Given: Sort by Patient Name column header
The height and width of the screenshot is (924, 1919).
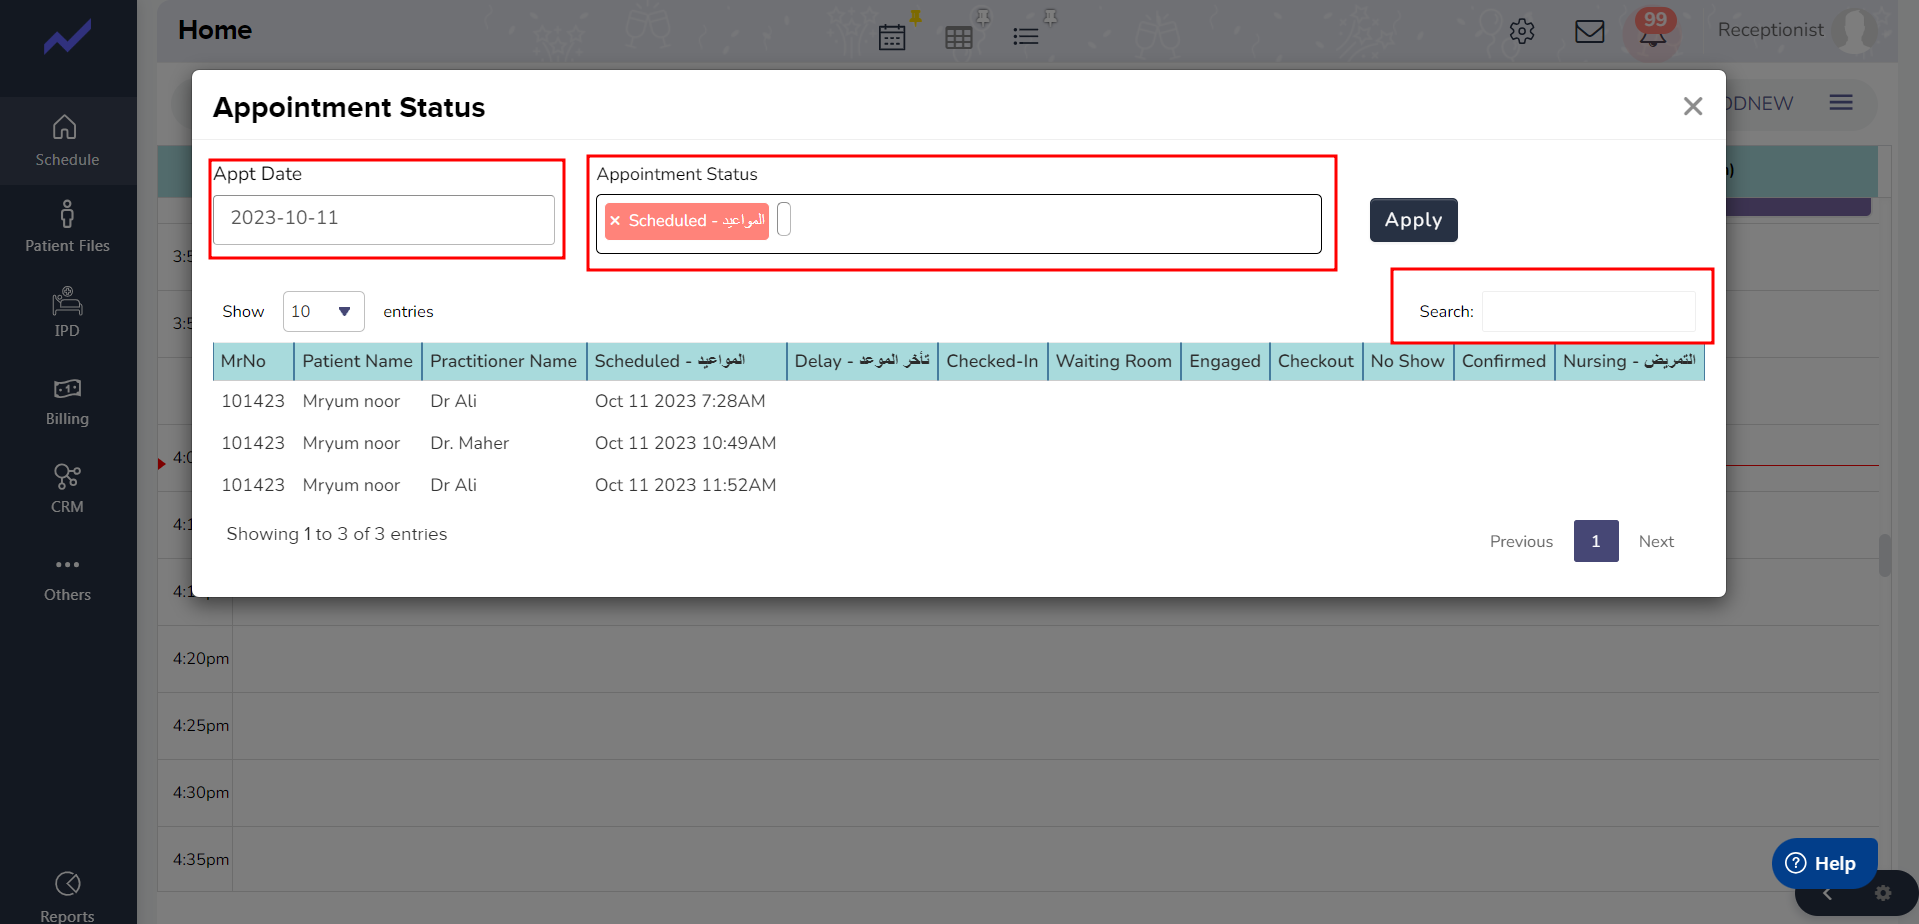Looking at the screenshot, I should click(358, 361).
